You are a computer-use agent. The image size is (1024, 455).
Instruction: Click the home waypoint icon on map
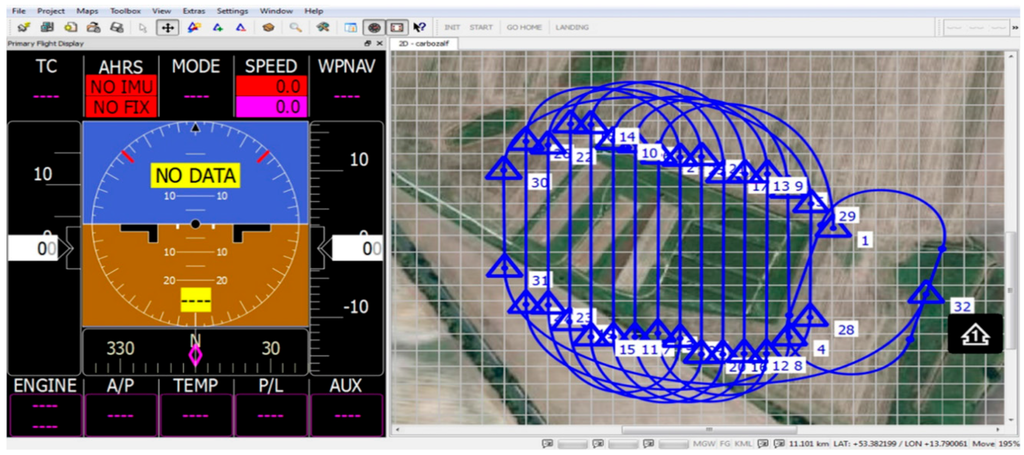pyautogui.click(x=975, y=333)
